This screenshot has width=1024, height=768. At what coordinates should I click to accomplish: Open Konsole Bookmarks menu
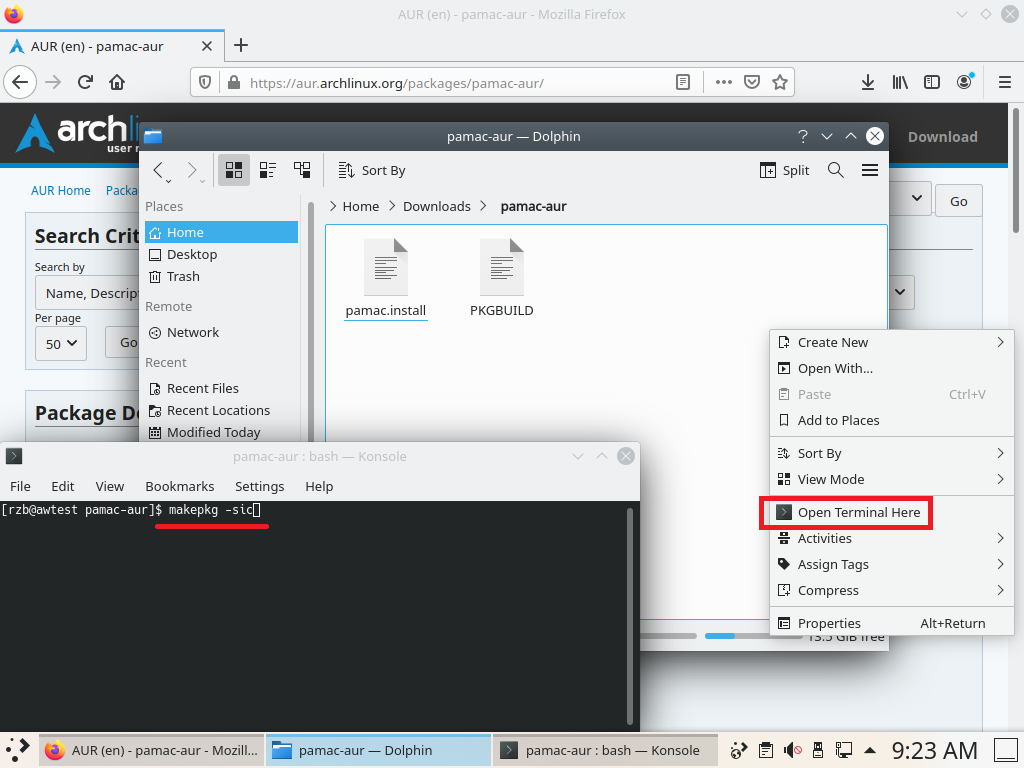click(x=180, y=487)
